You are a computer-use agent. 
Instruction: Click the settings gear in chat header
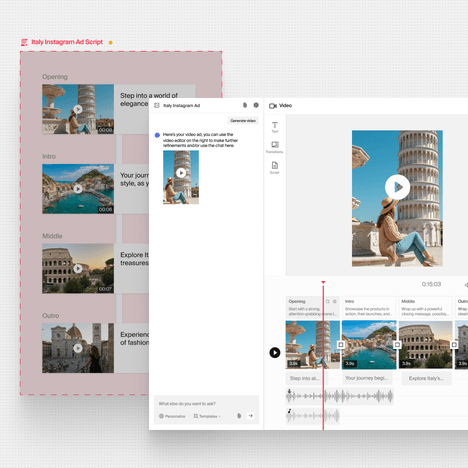(x=256, y=105)
